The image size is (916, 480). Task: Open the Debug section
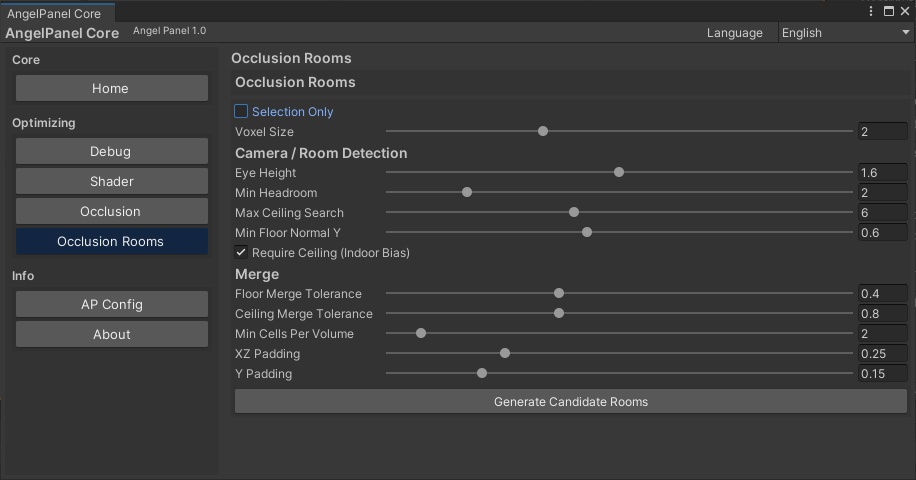(x=112, y=151)
